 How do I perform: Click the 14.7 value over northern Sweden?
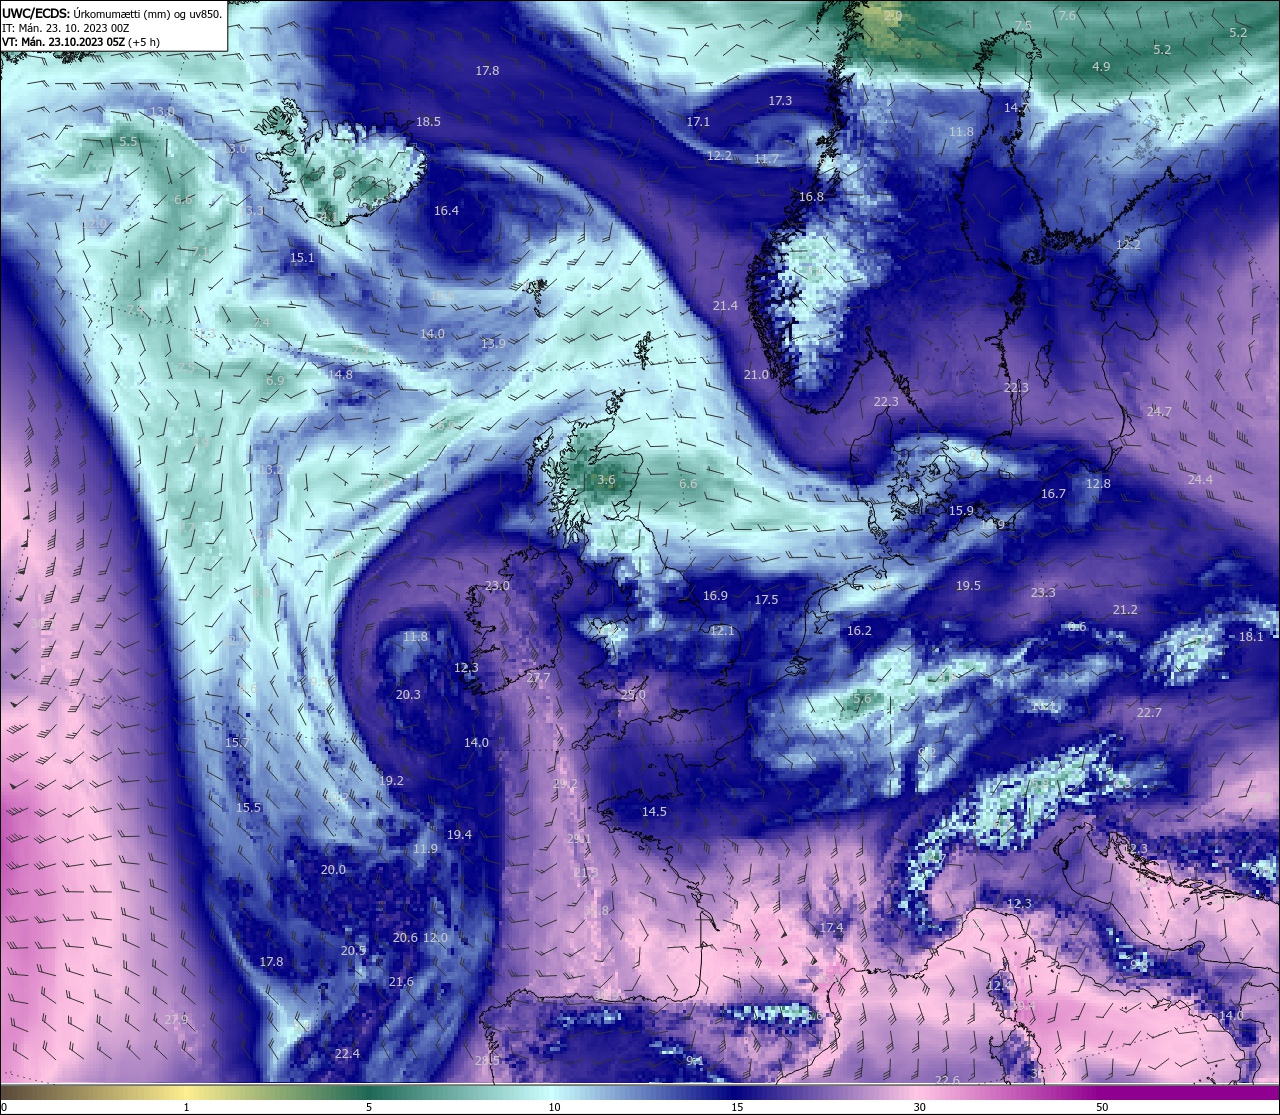pos(1016,107)
